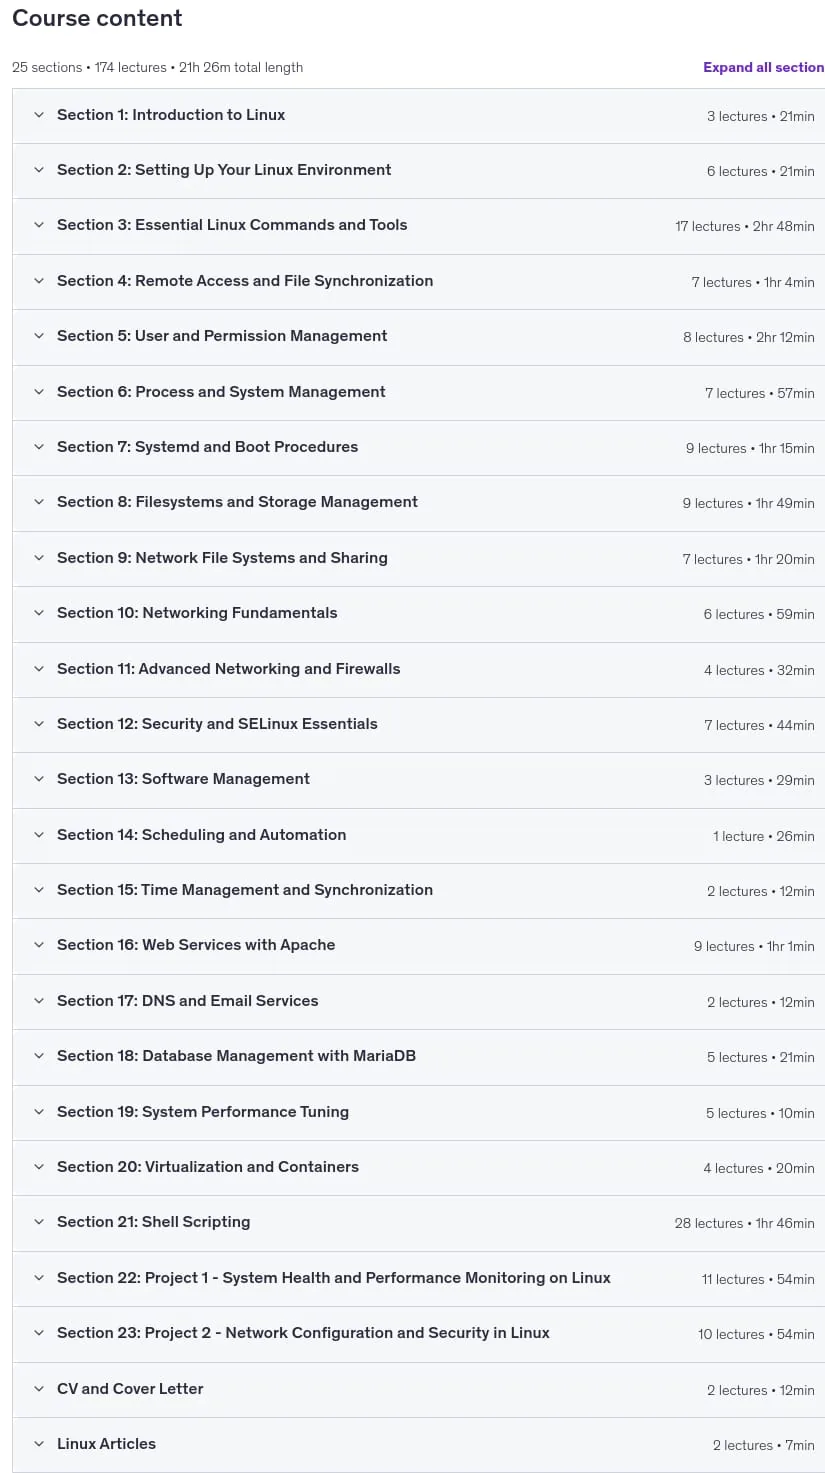825x1473 pixels.
Task: Expand Section 23: Project 2 Network Configuration
Action: click(418, 1334)
